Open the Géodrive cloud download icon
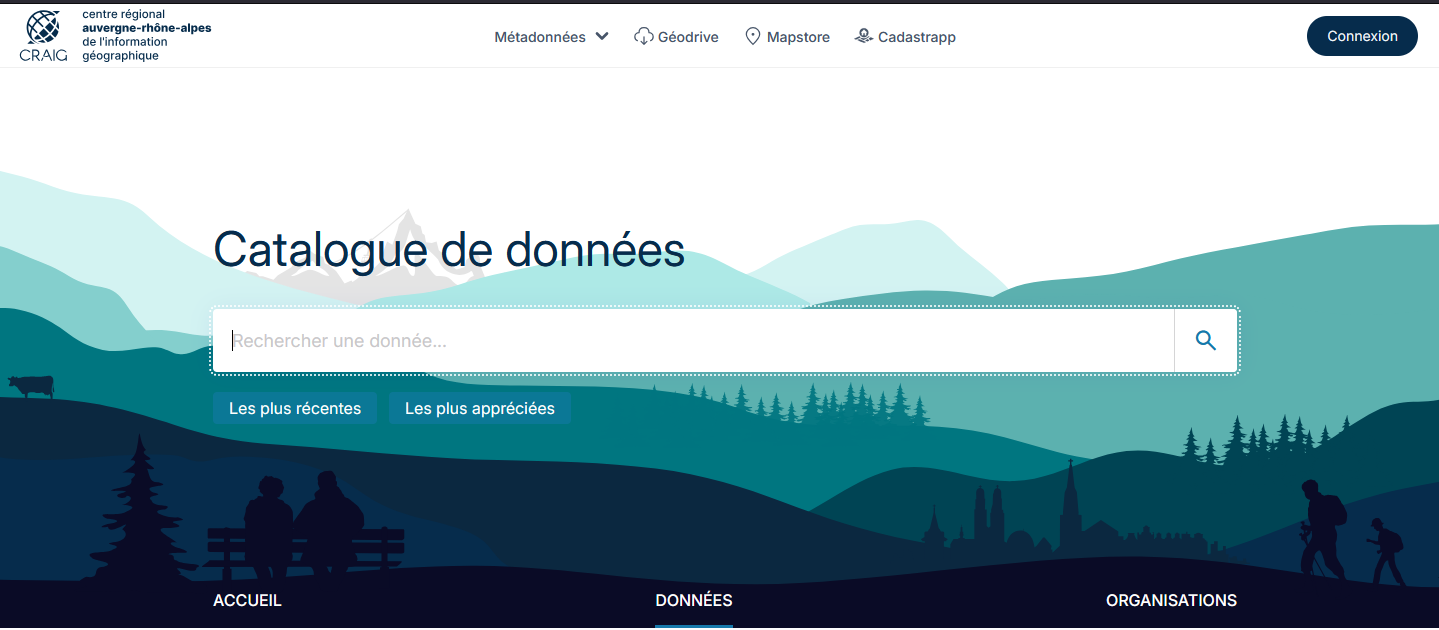The height and width of the screenshot is (630, 1439). pos(644,37)
